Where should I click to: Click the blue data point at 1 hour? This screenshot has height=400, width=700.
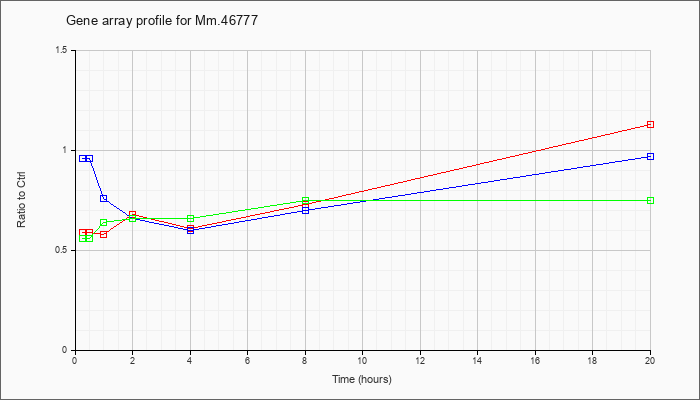104,198
